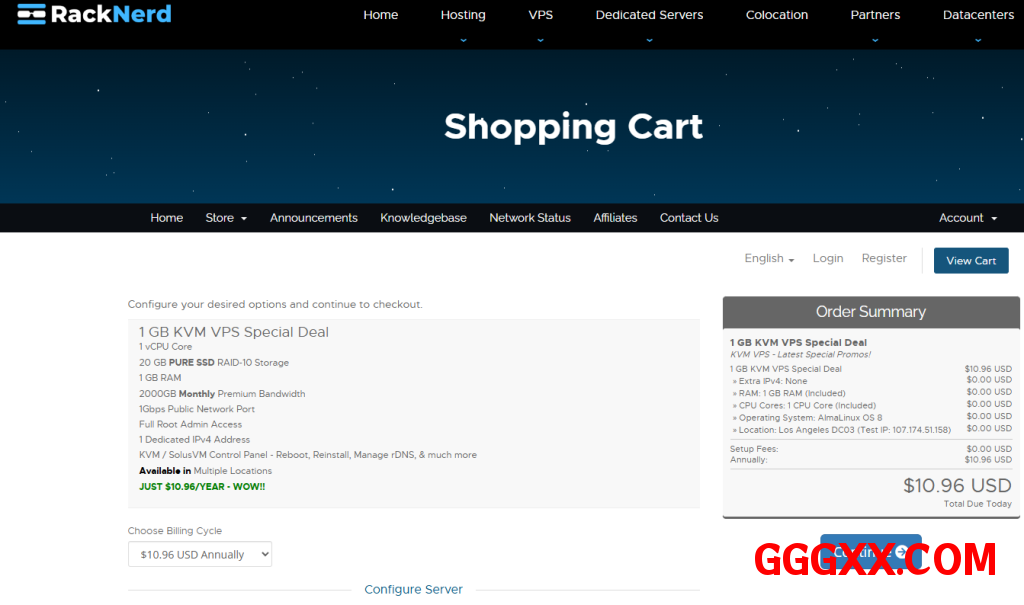Open the English language selector
The width and height of the screenshot is (1024, 605).
click(769, 258)
